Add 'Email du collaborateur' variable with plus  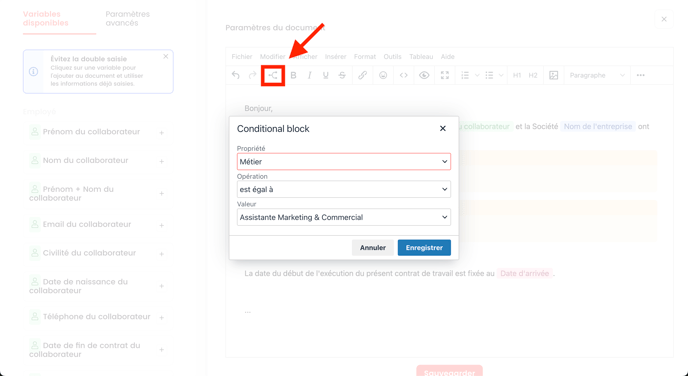[x=161, y=226]
